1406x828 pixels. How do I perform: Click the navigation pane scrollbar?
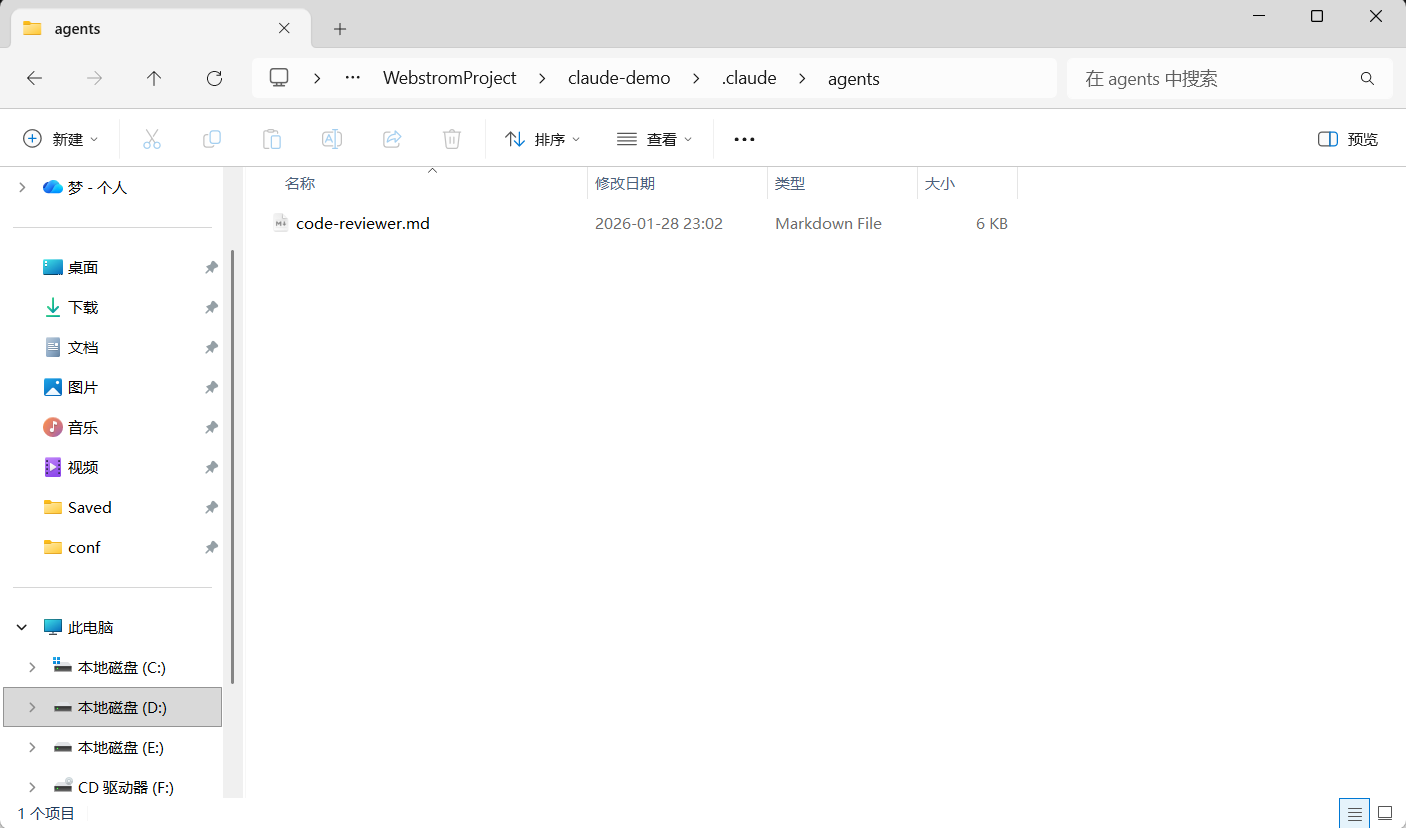(x=233, y=467)
